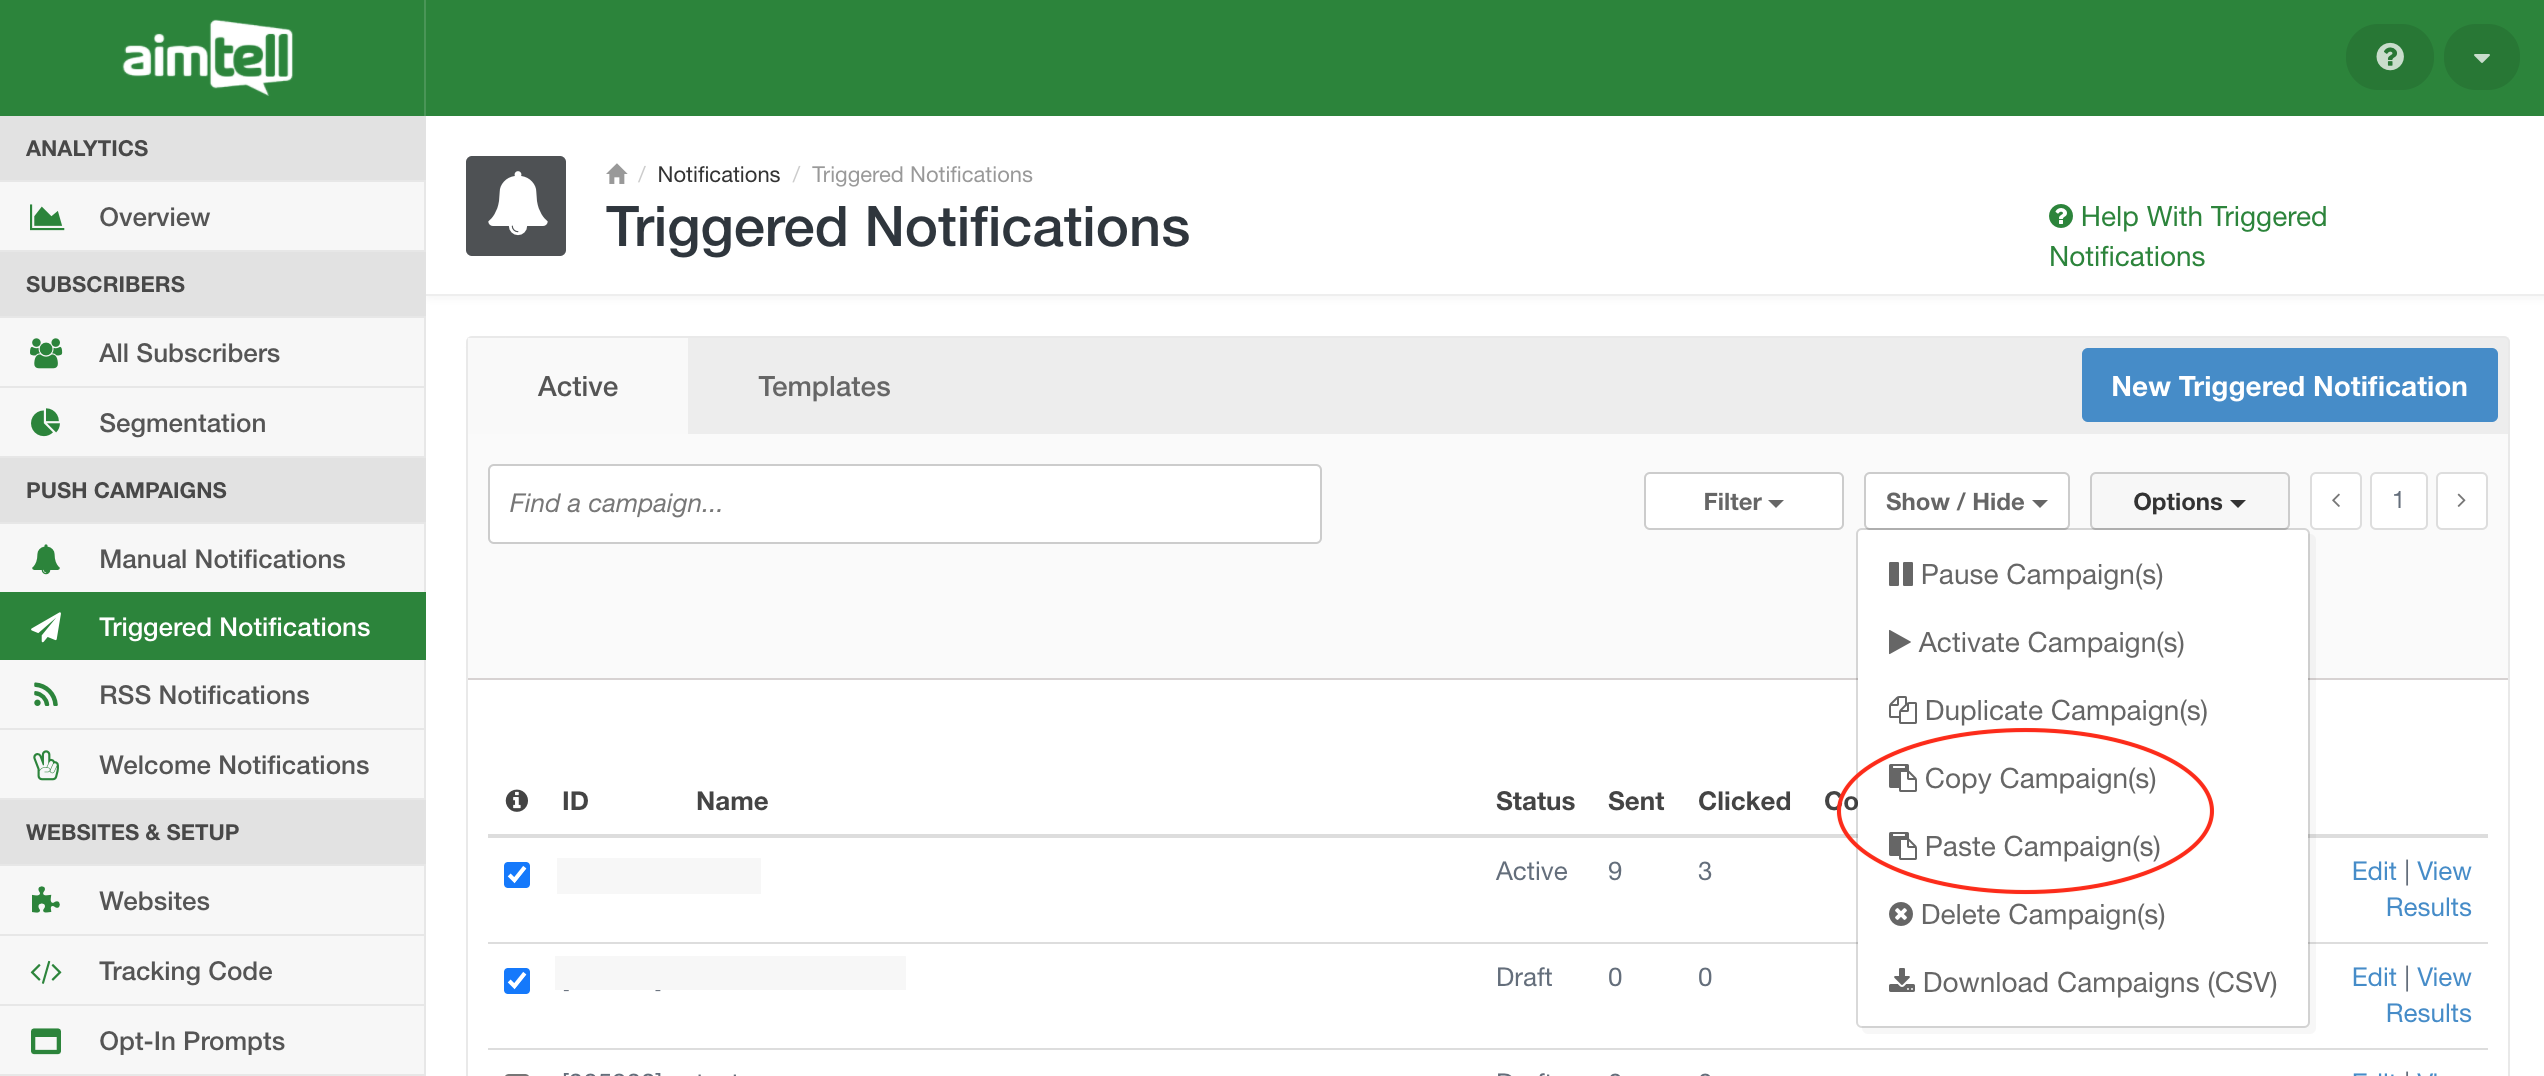
Task: Click the Find a campaign search field
Action: (x=904, y=503)
